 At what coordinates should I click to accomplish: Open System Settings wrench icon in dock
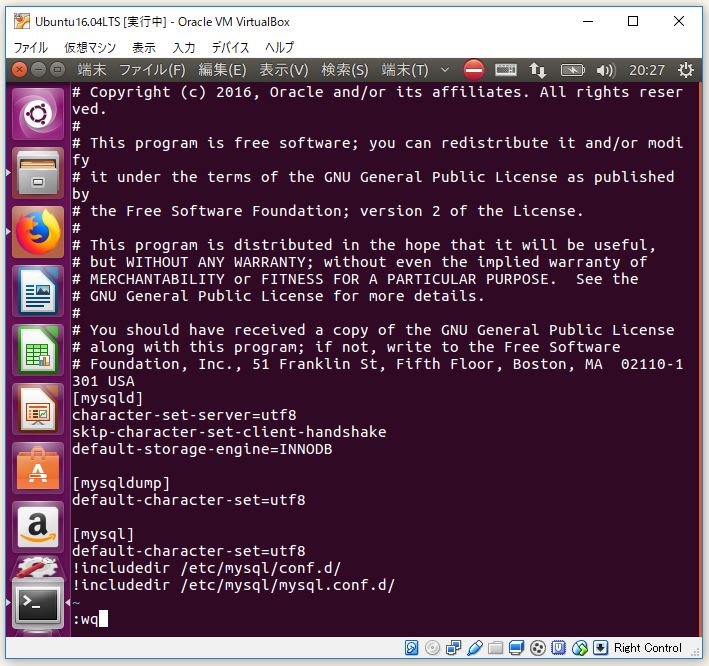tap(38, 567)
